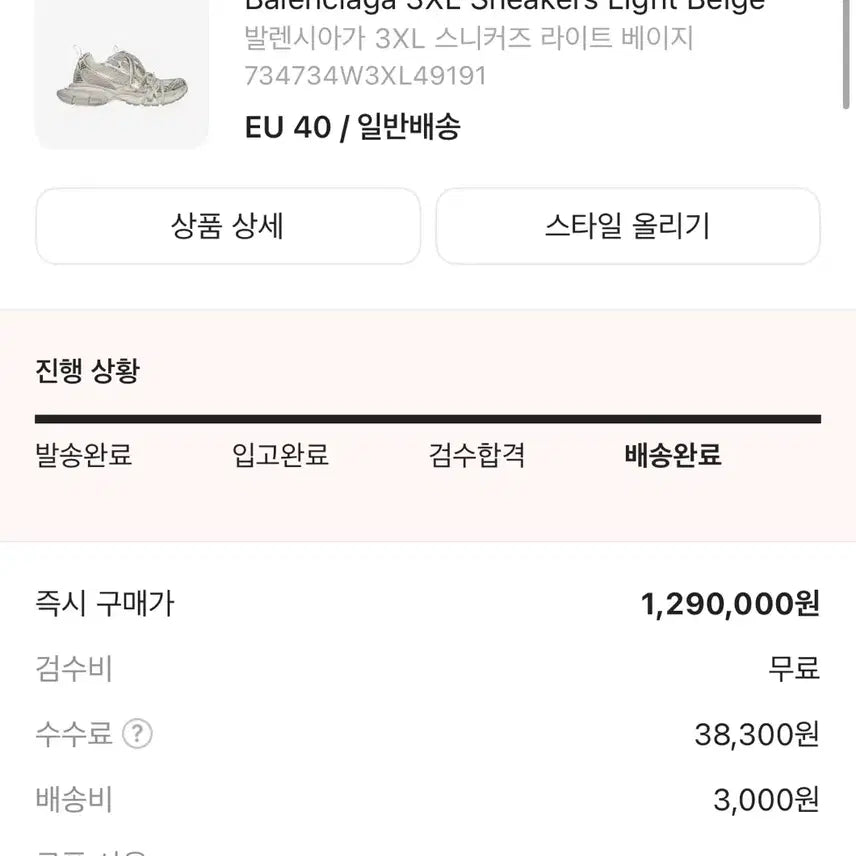Select the style code 734734W3XL49191
Viewport: 856px width, 856px height.
click(x=363, y=73)
